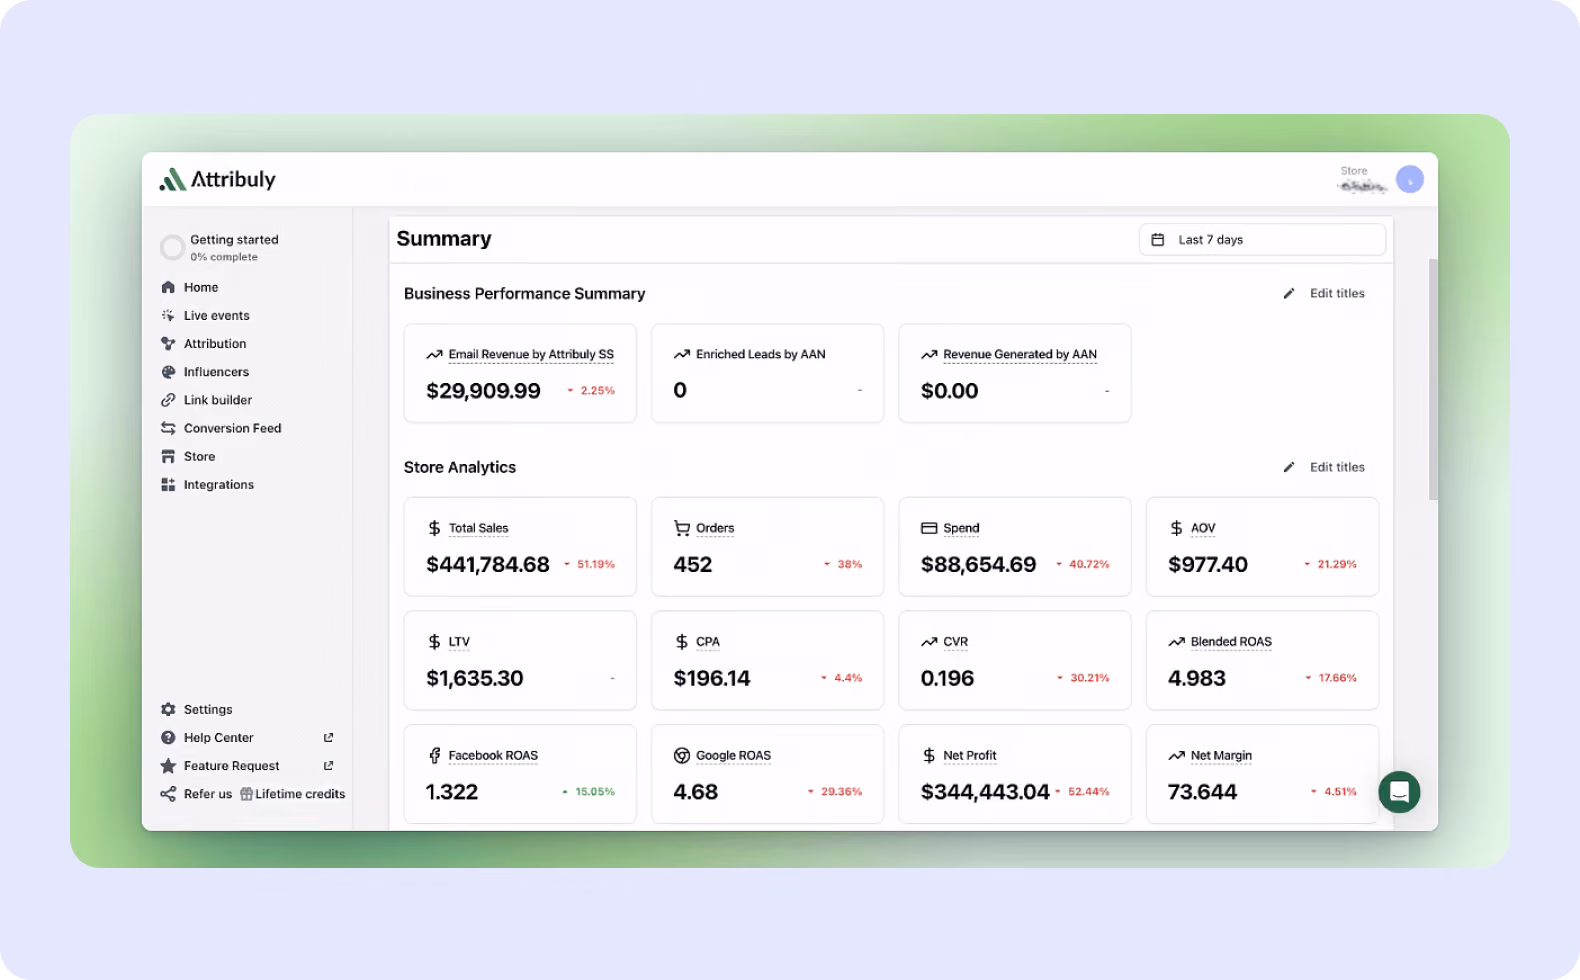Click the Getting started progress circle
The image size is (1580, 980).
(172, 247)
